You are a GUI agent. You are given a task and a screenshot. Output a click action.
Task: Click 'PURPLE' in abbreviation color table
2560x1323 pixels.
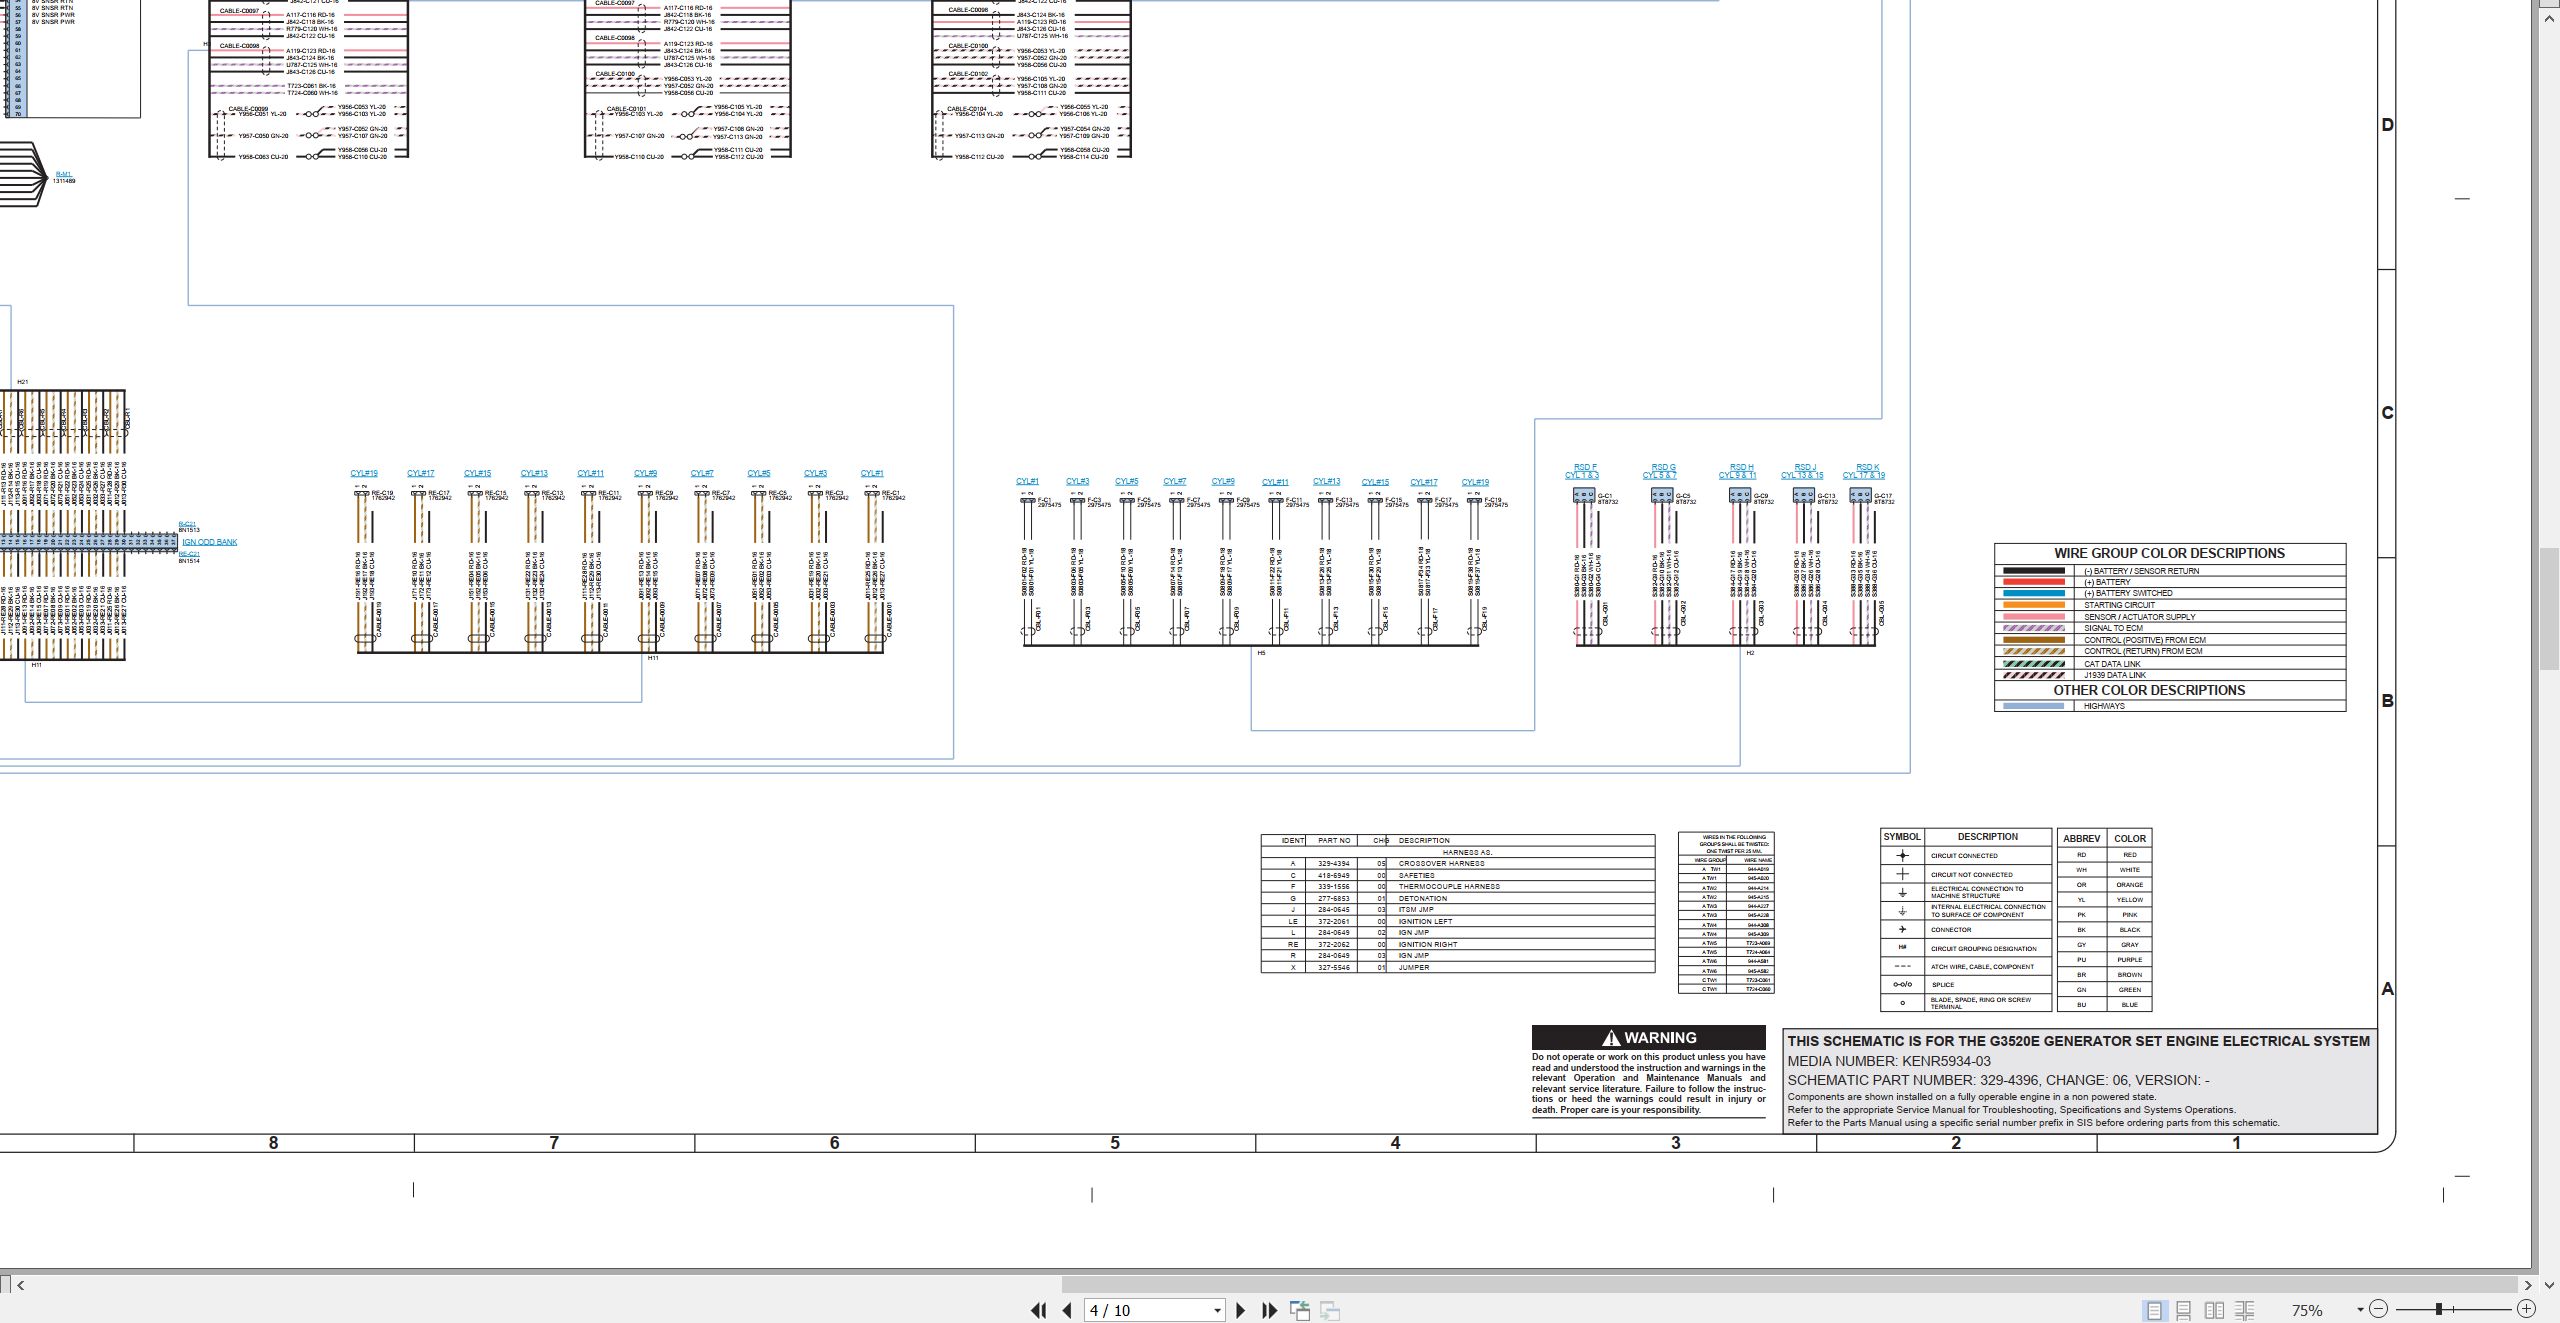pyautogui.click(x=2129, y=960)
